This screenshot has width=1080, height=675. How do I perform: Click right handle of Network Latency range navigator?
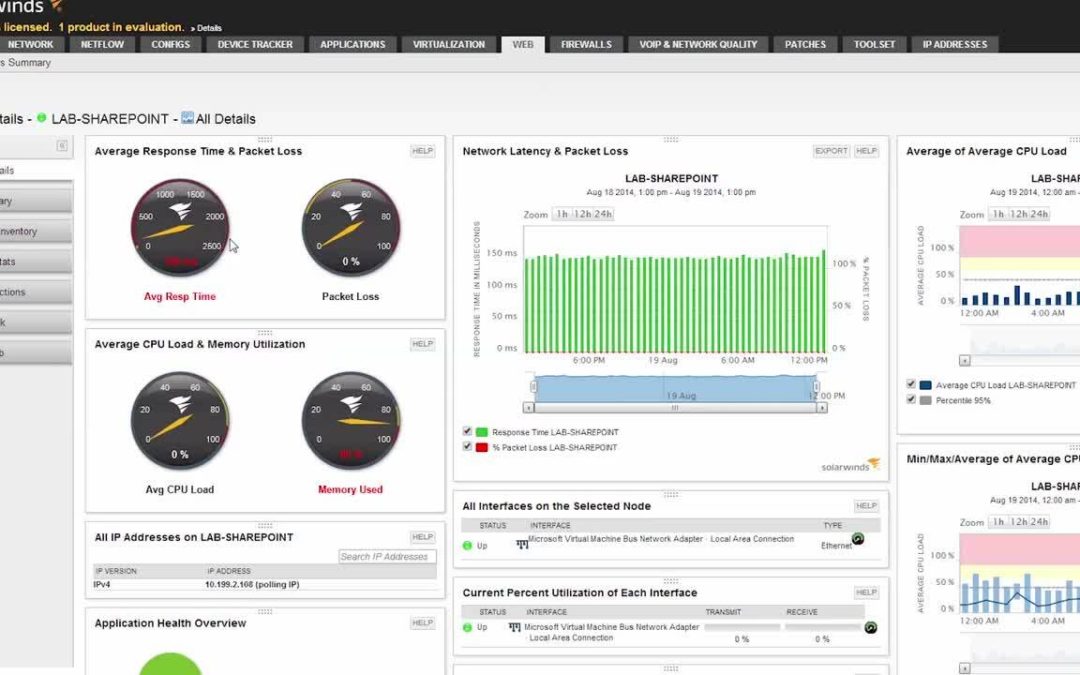click(x=817, y=387)
